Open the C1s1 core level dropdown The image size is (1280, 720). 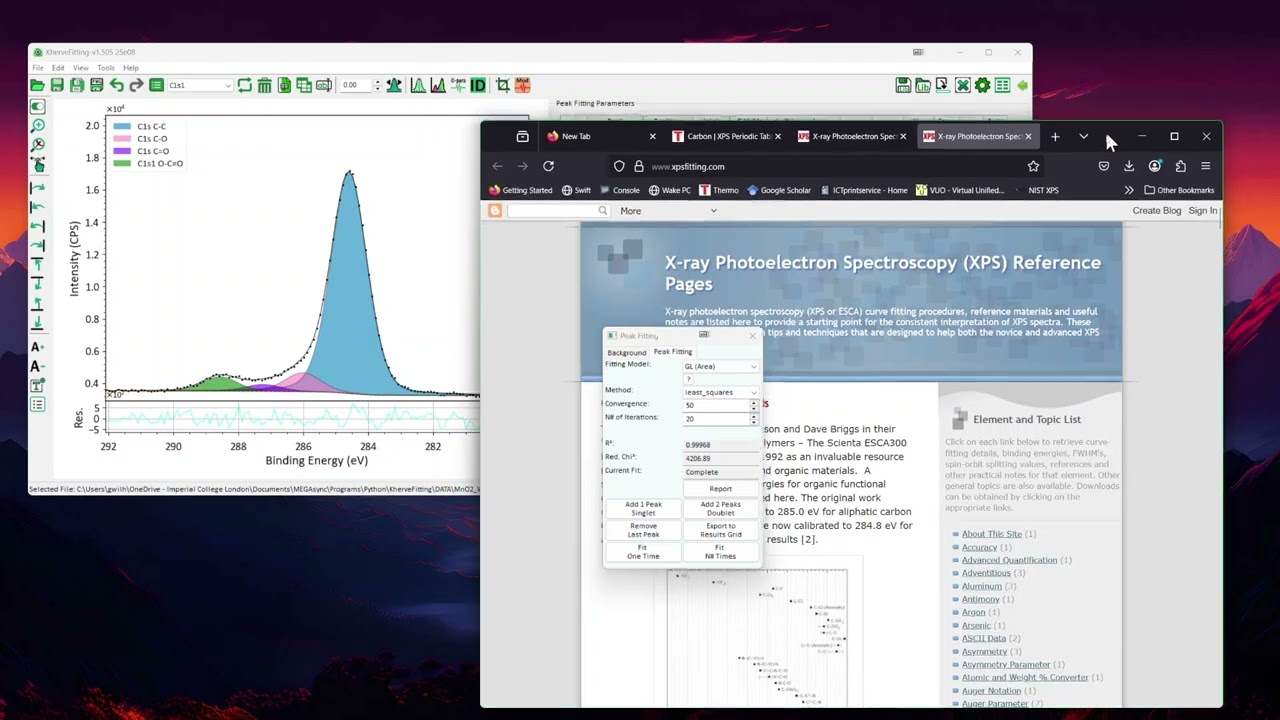(199, 86)
